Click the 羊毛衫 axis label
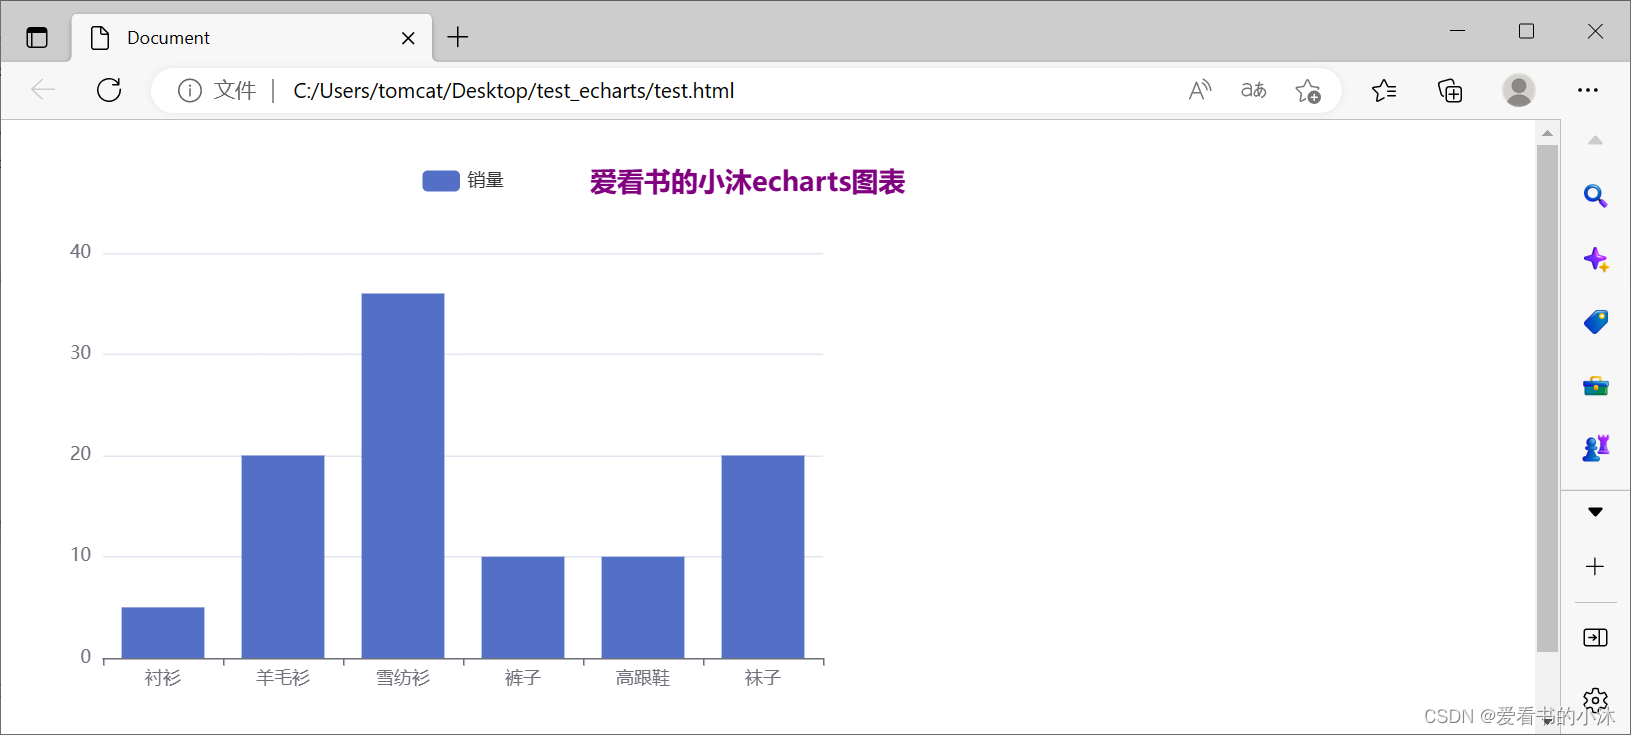The width and height of the screenshot is (1631, 735). click(283, 678)
